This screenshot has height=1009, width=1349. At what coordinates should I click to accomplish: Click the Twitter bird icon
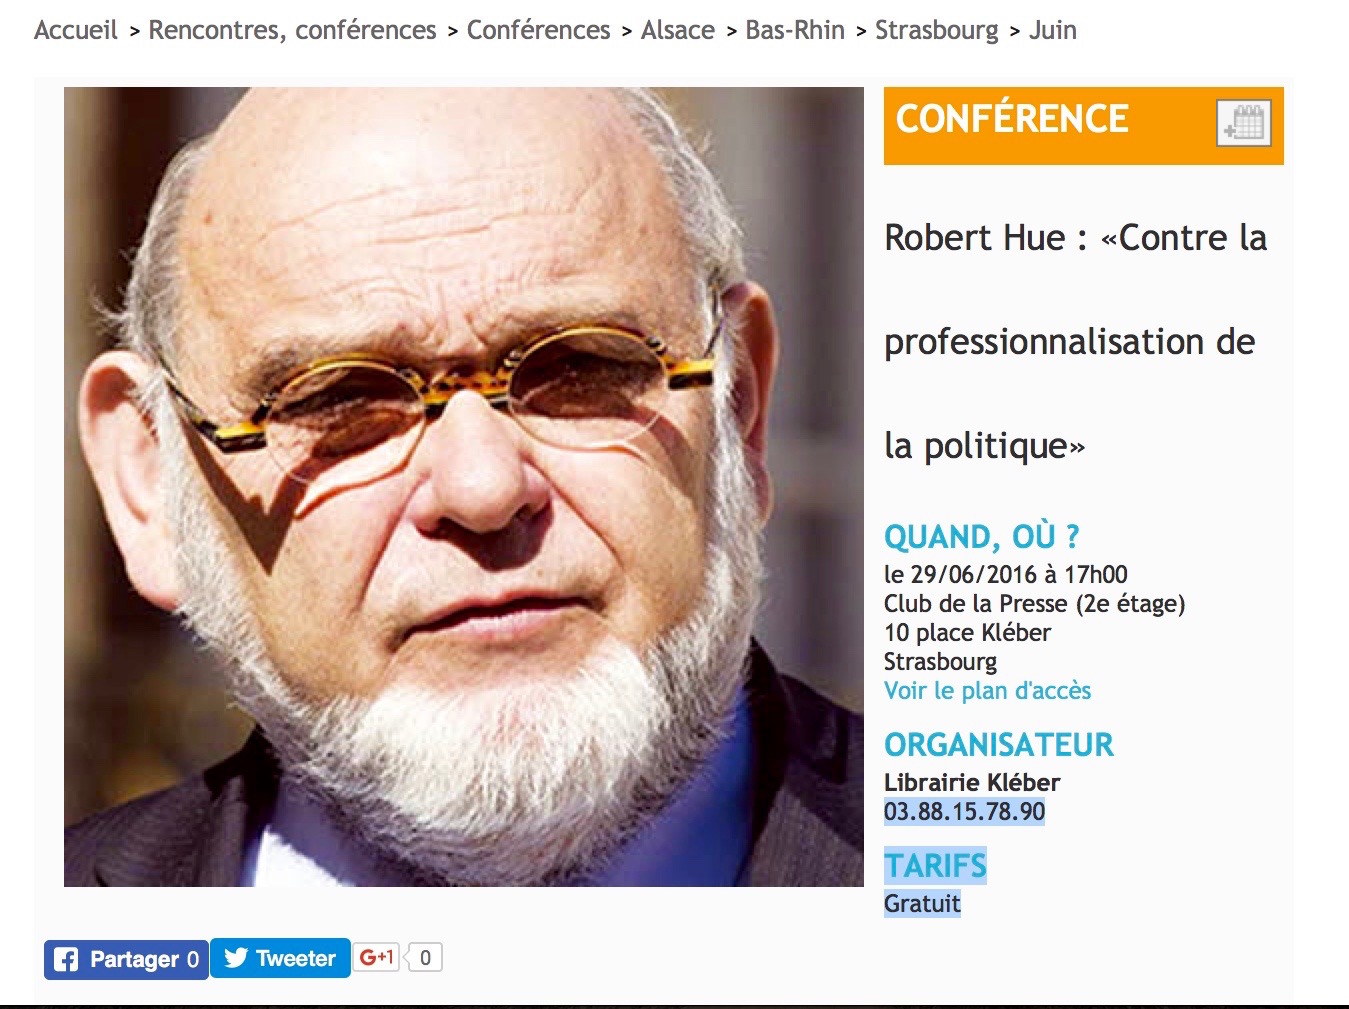point(236,958)
